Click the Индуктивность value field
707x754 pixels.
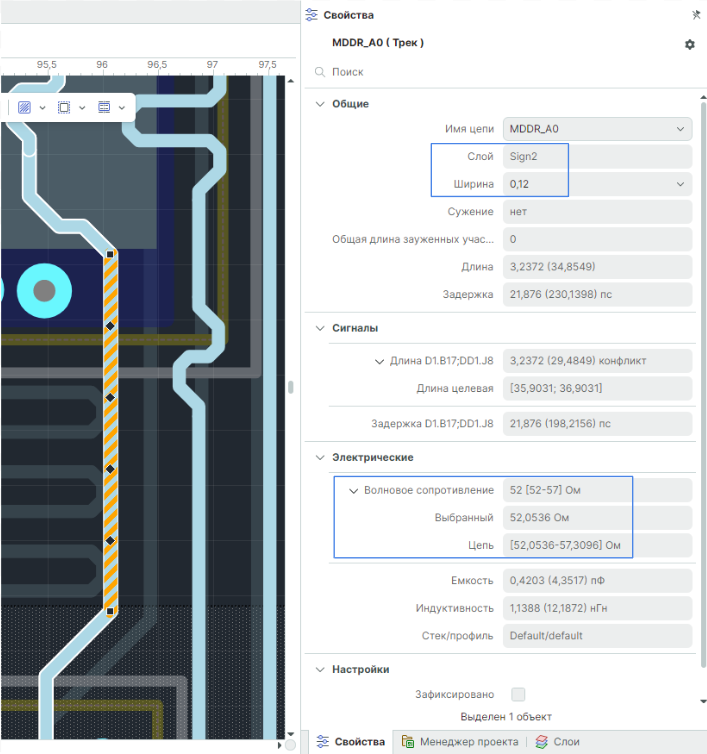tap(598, 608)
